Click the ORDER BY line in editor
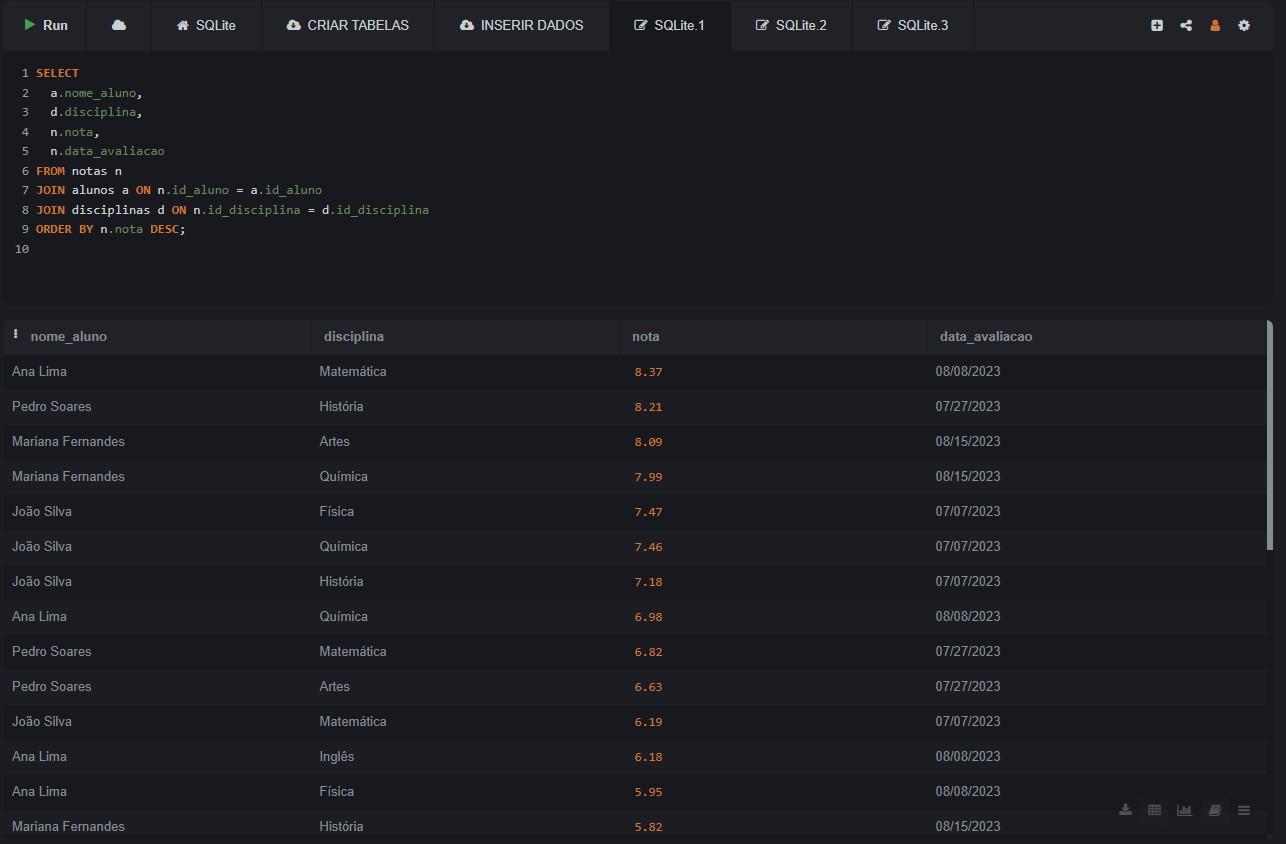The image size is (1286, 844). coord(111,229)
